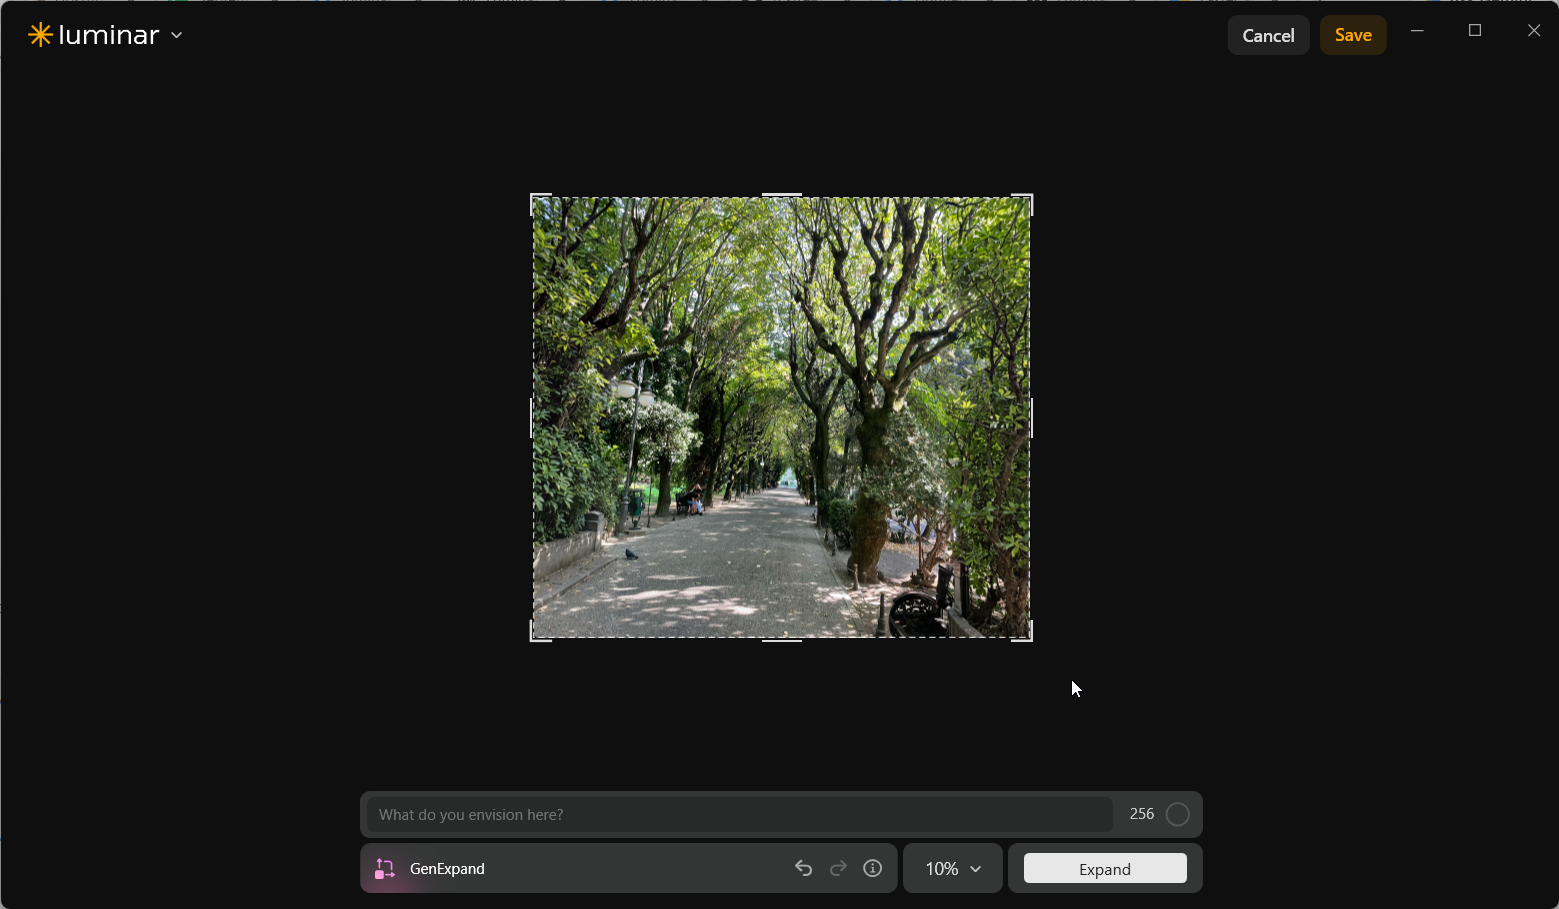Click the left edge crop handle
1559x909 pixels.
[531, 417]
